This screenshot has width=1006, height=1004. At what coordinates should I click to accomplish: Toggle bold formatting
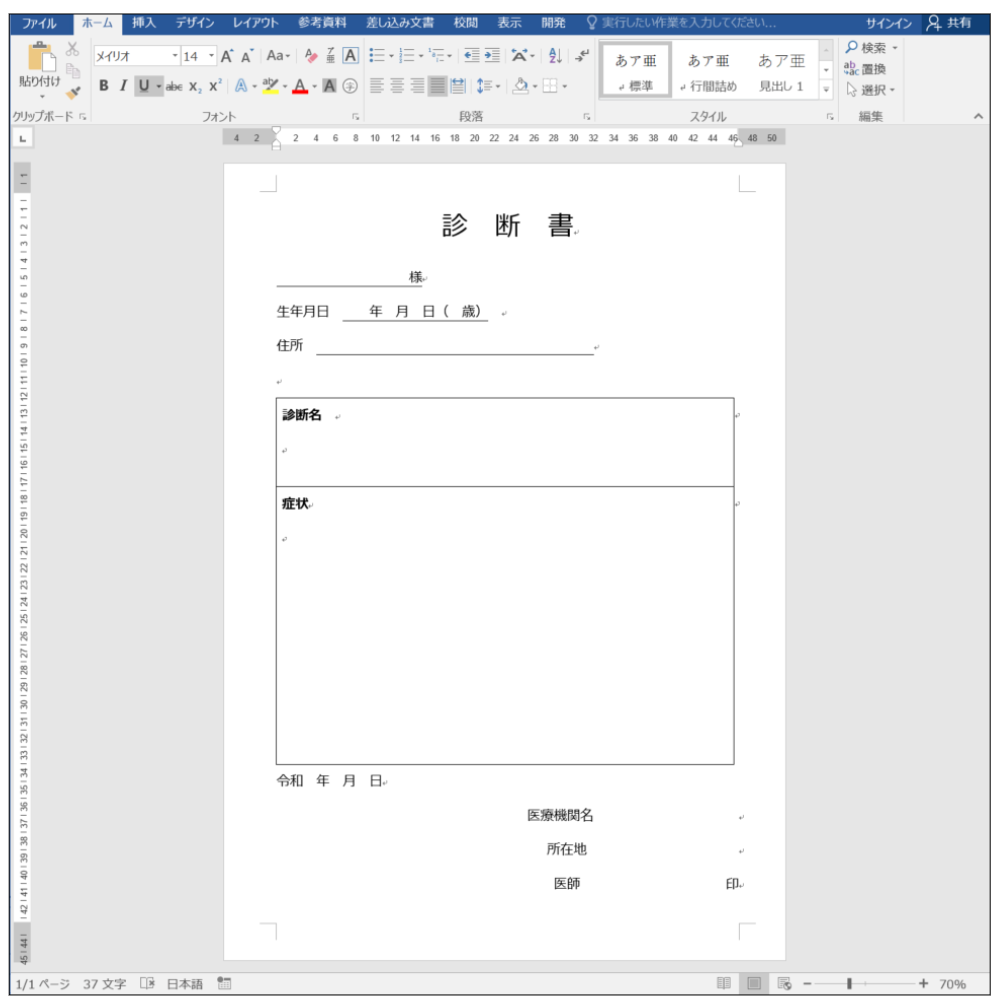click(104, 87)
